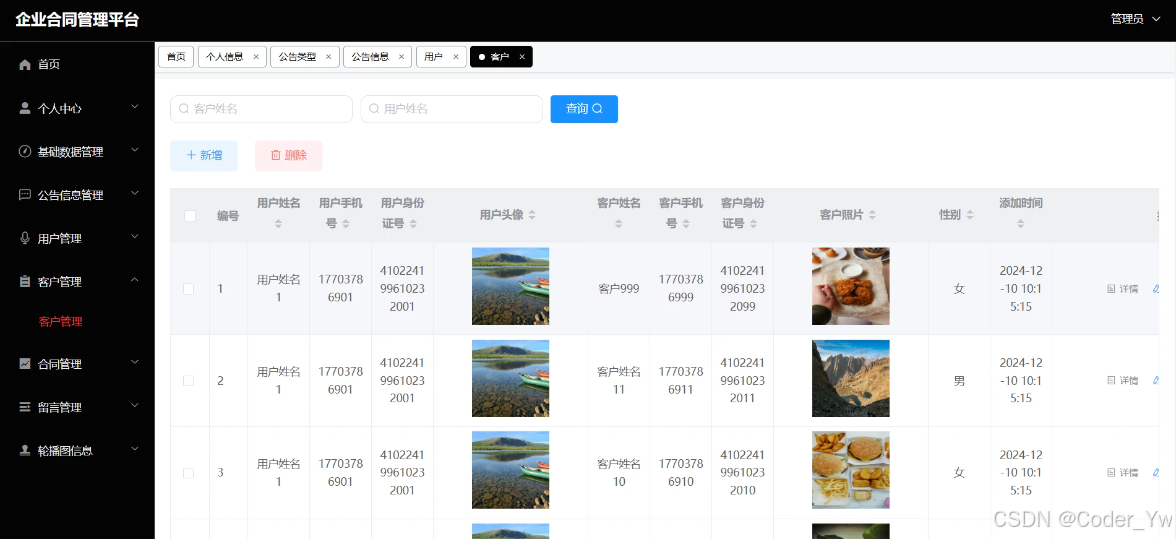Focus the 用户姓名 search field
The image size is (1176, 539).
pos(452,109)
